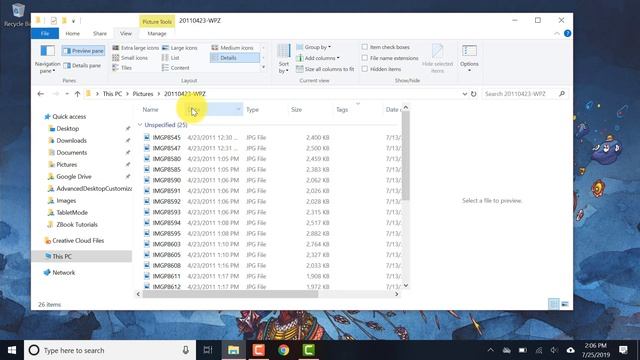640x360 pixels.
Task: Open the Add columns dropdown
Action: pyautogui.click(x=318, y=58)
